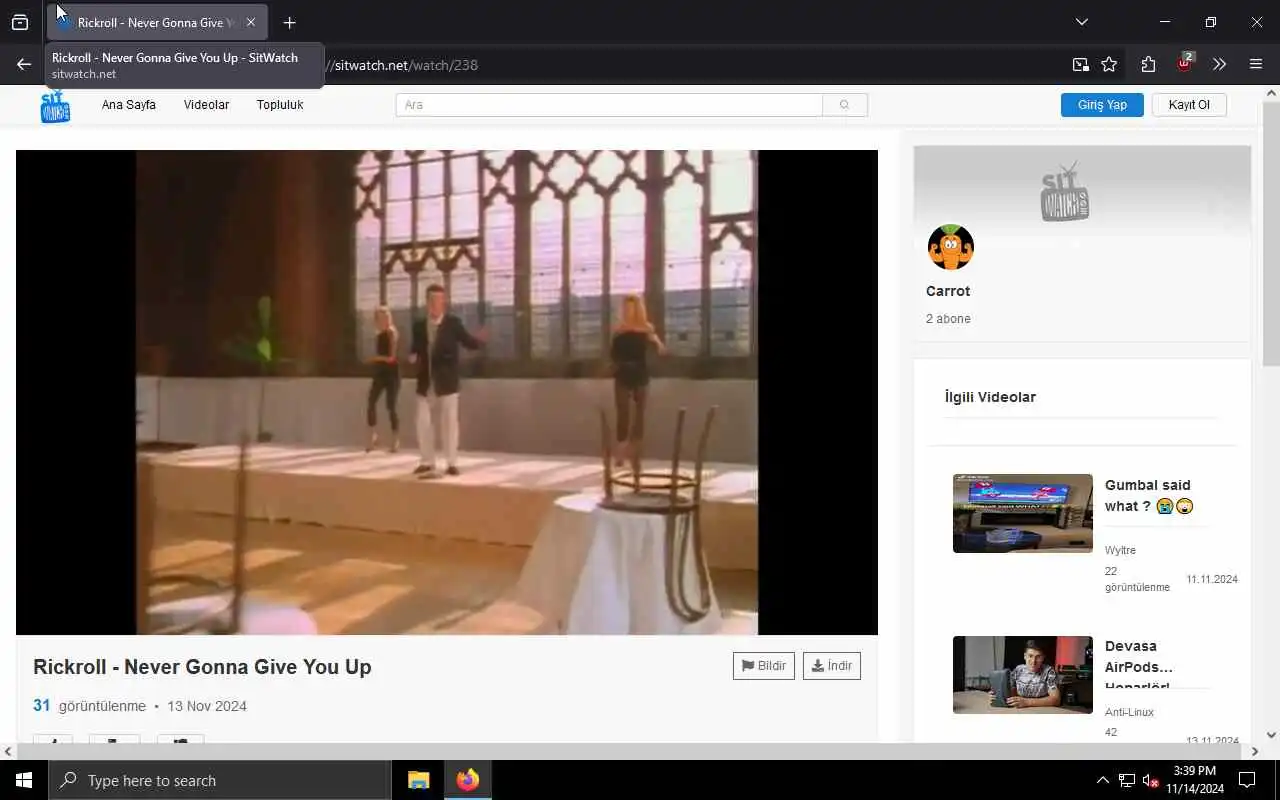Screen dimensions: 1280x800
Task: Open File Explorer from taskbar
Action: pyautogui.click(x=419, y=780)
